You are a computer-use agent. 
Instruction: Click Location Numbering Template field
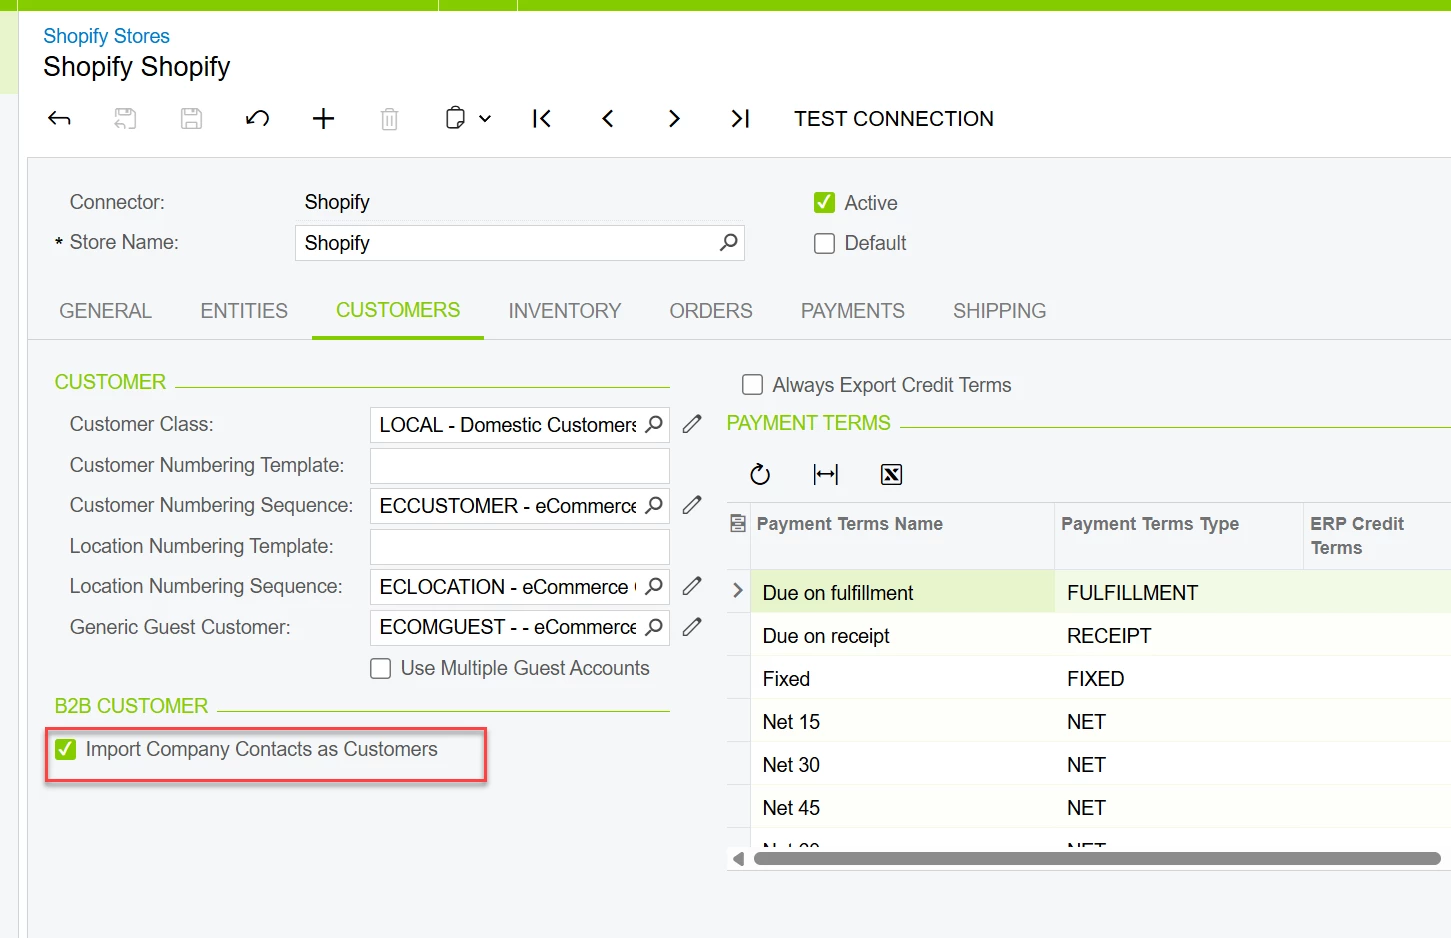(520, 546)
